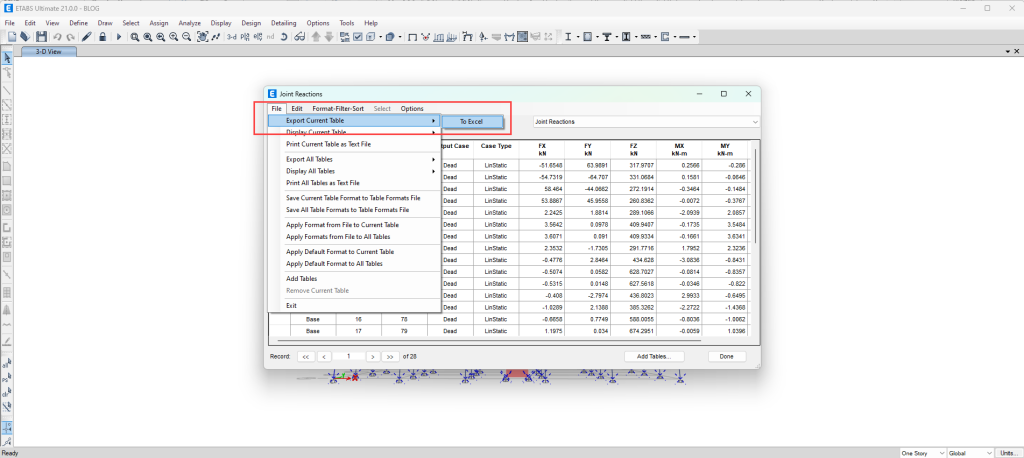The width and height of the screenshot is (1024, 458).
Task: Select the pointer tool in left sidebar
Action: tap(7, 58)
